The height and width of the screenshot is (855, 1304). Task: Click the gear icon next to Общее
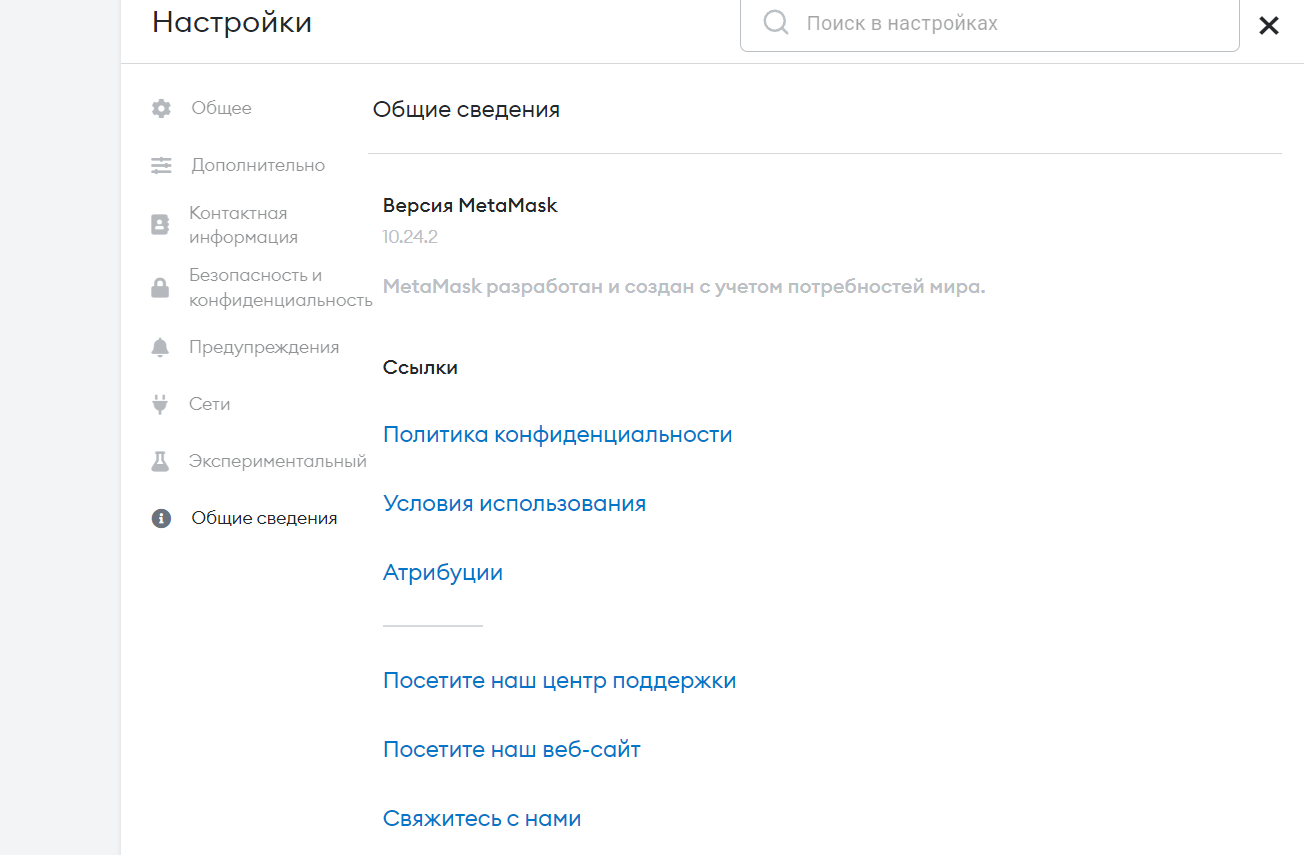tap(161, 108)
